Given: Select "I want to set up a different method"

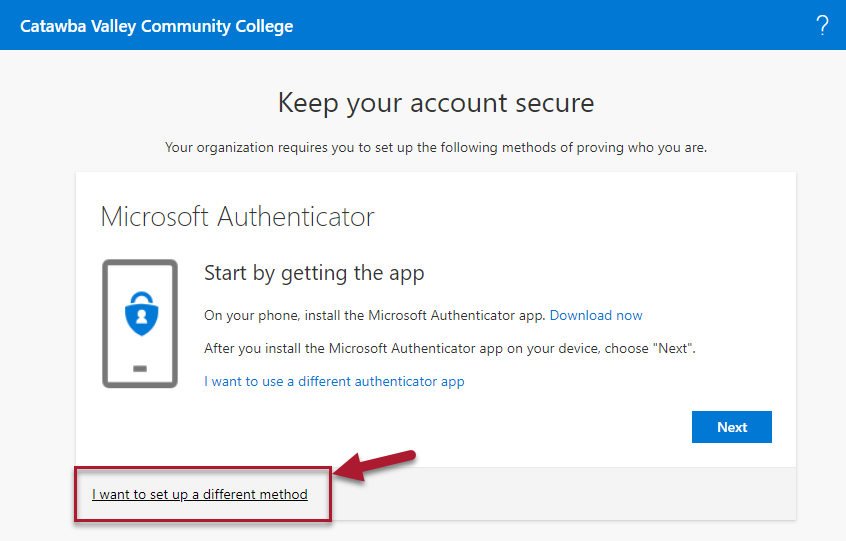Looking at the screenshot, I should [200, 494].
